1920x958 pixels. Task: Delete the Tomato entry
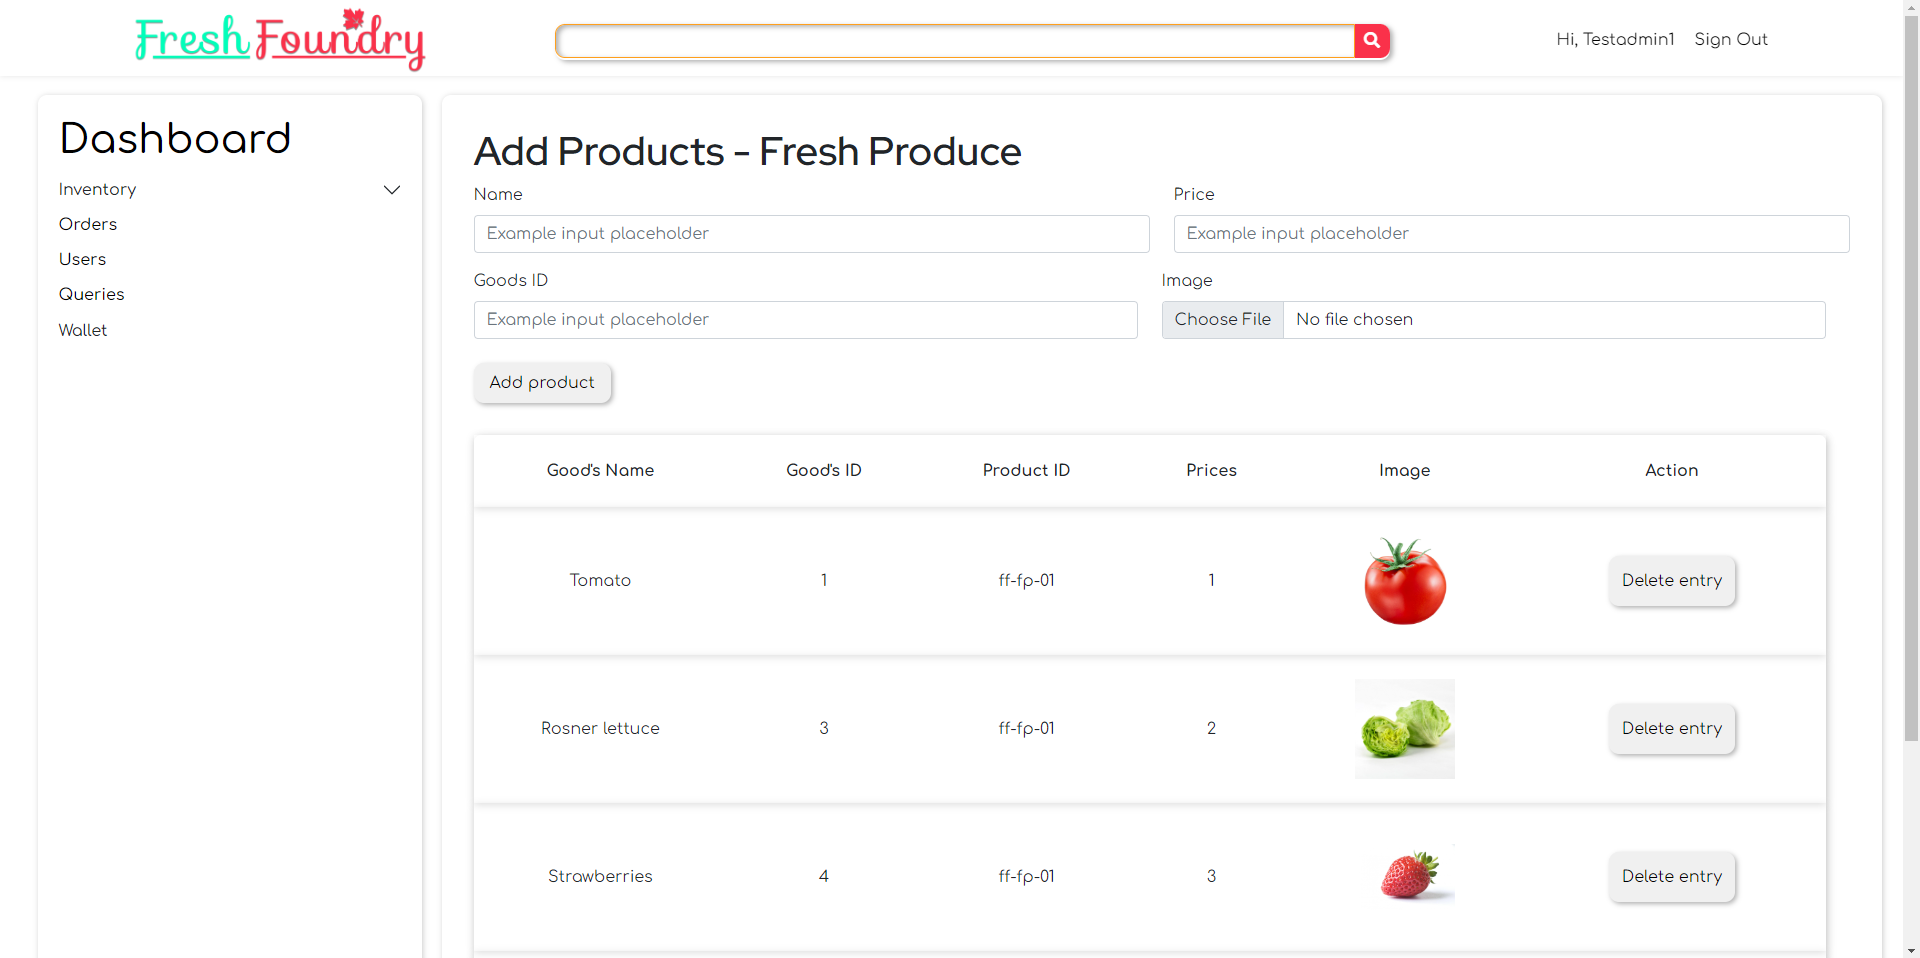[1672, 581]
